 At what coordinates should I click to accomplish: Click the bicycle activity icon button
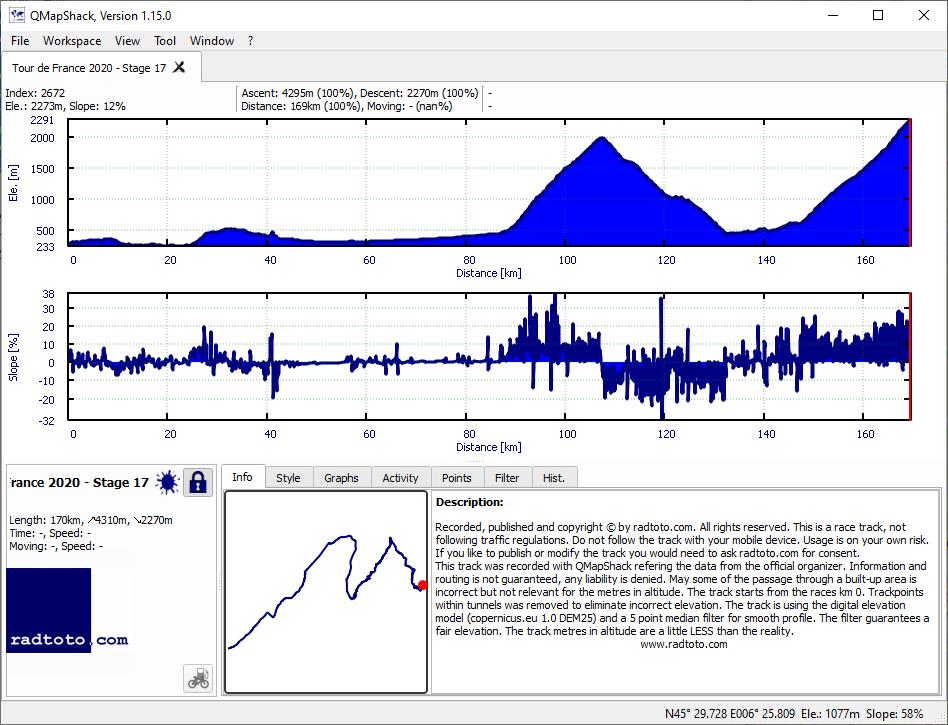(198, 678)
